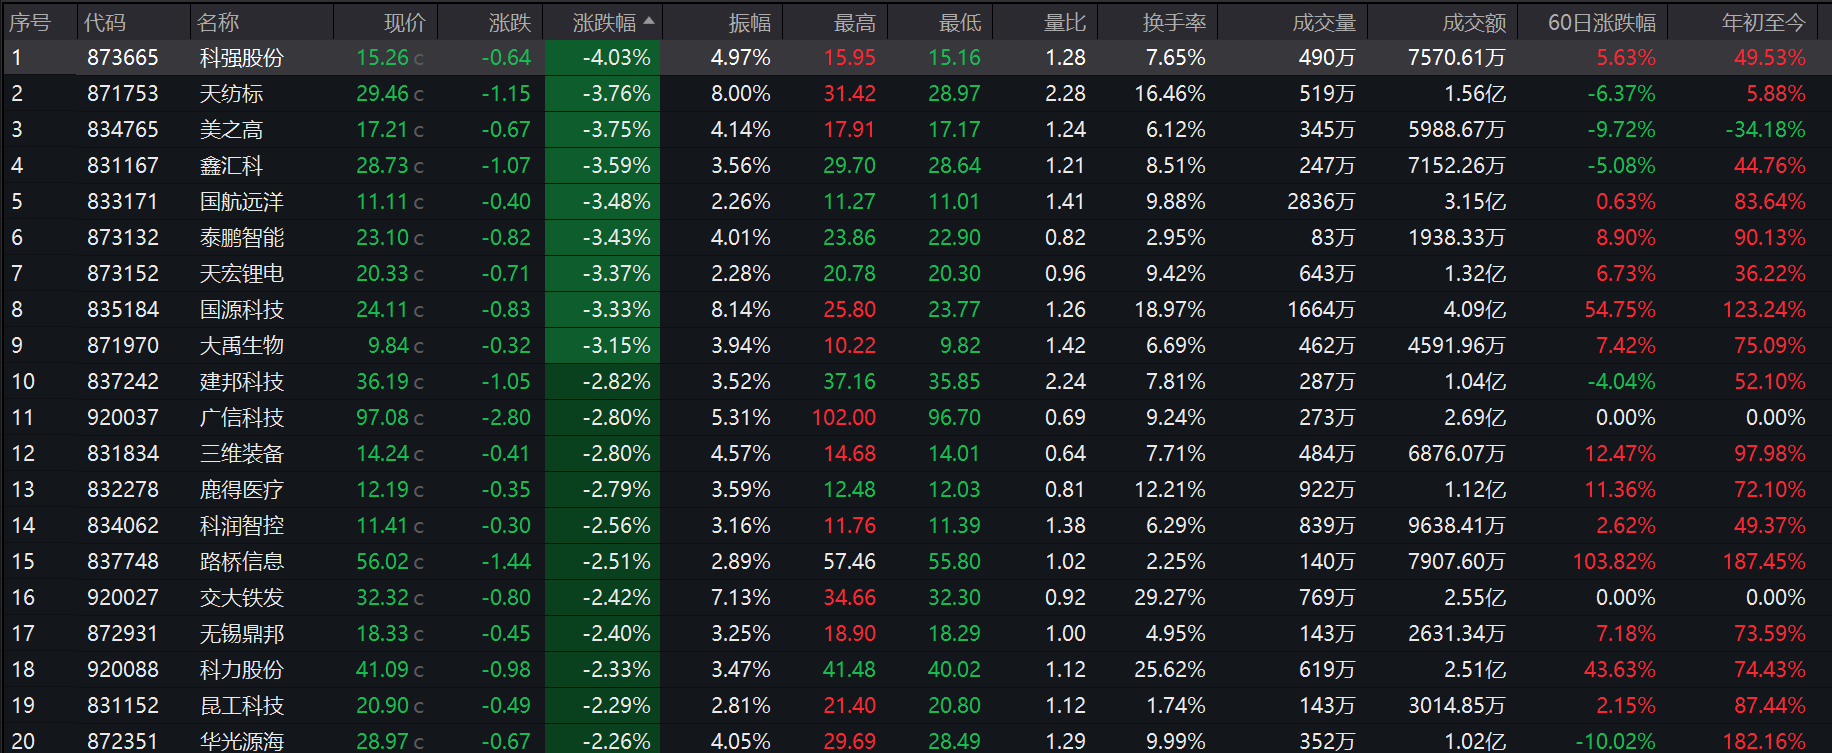
Task: Click the 量比 column header
Action: 1065,22
